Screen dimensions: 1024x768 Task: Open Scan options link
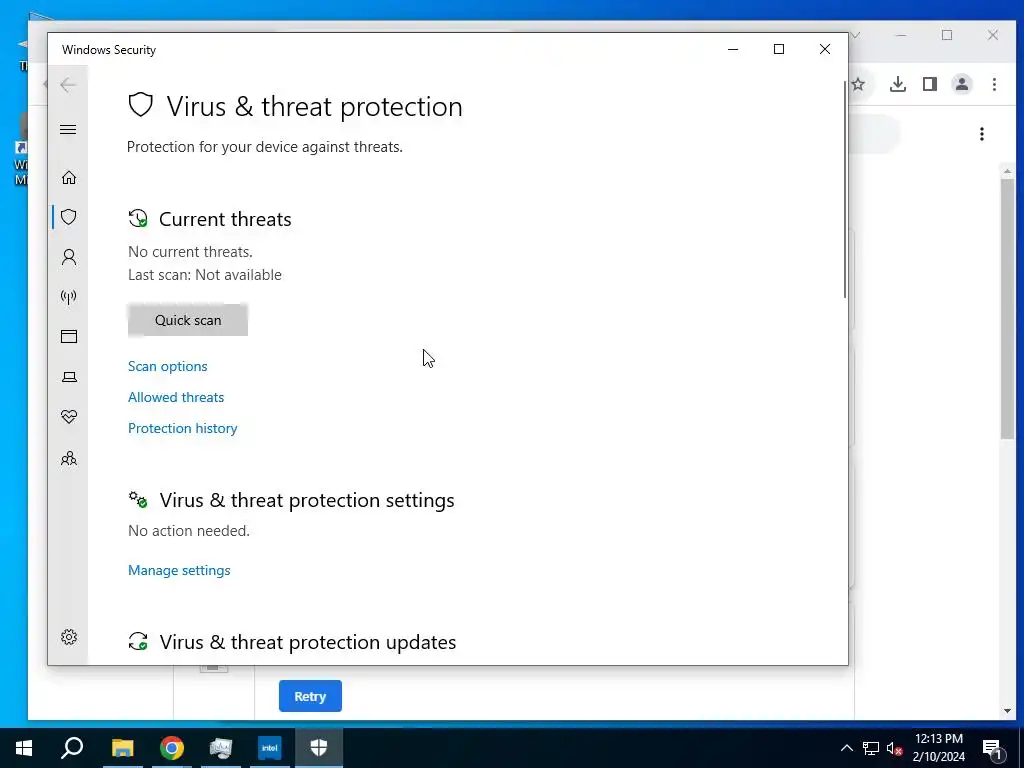(x=168, y=366)
